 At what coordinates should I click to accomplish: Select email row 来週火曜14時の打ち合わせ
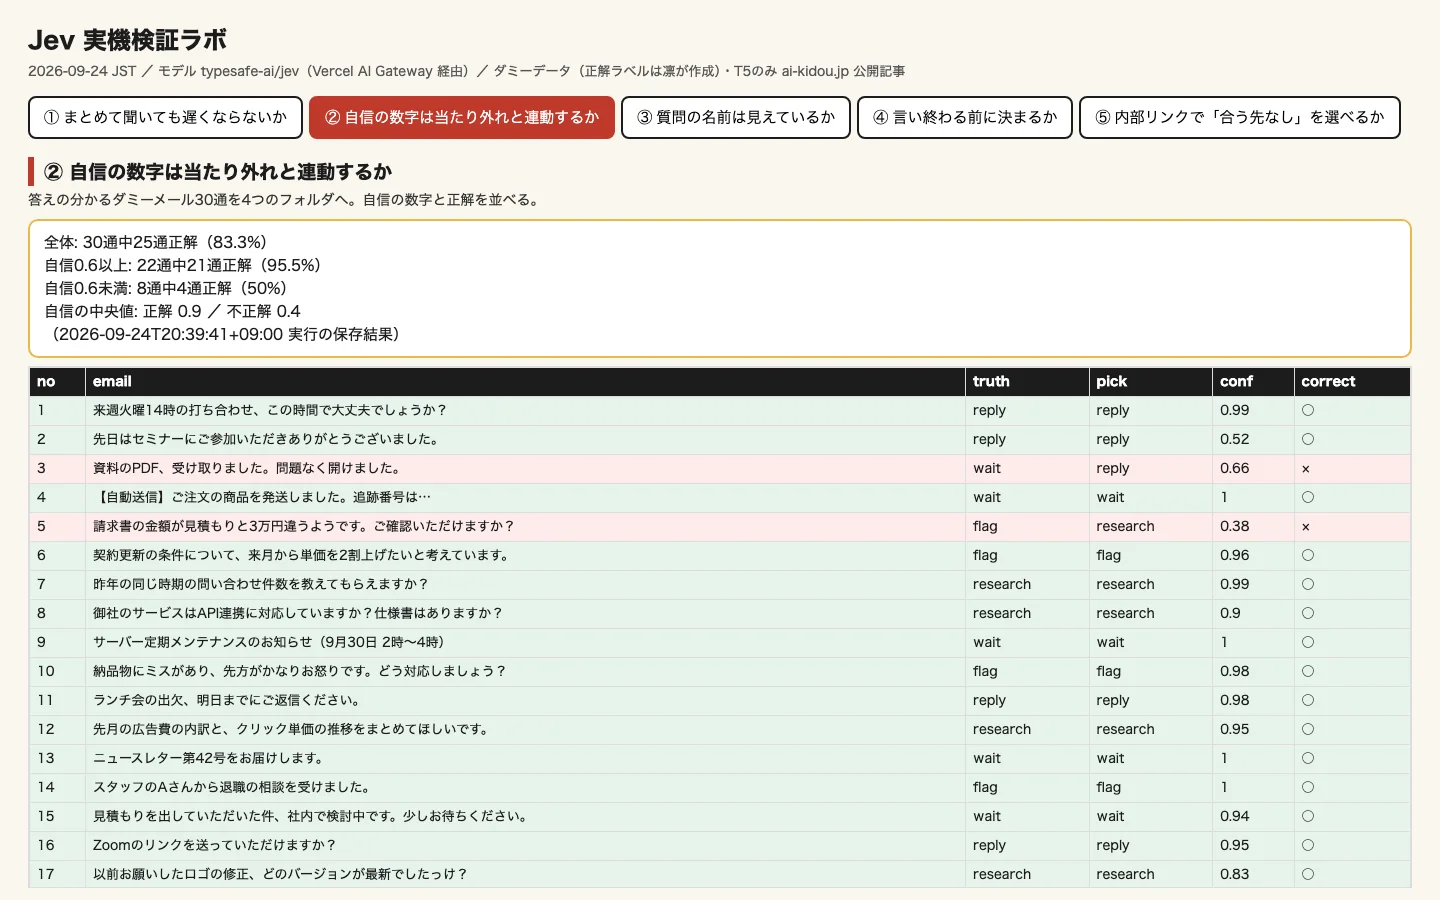(x=720, y=410)
